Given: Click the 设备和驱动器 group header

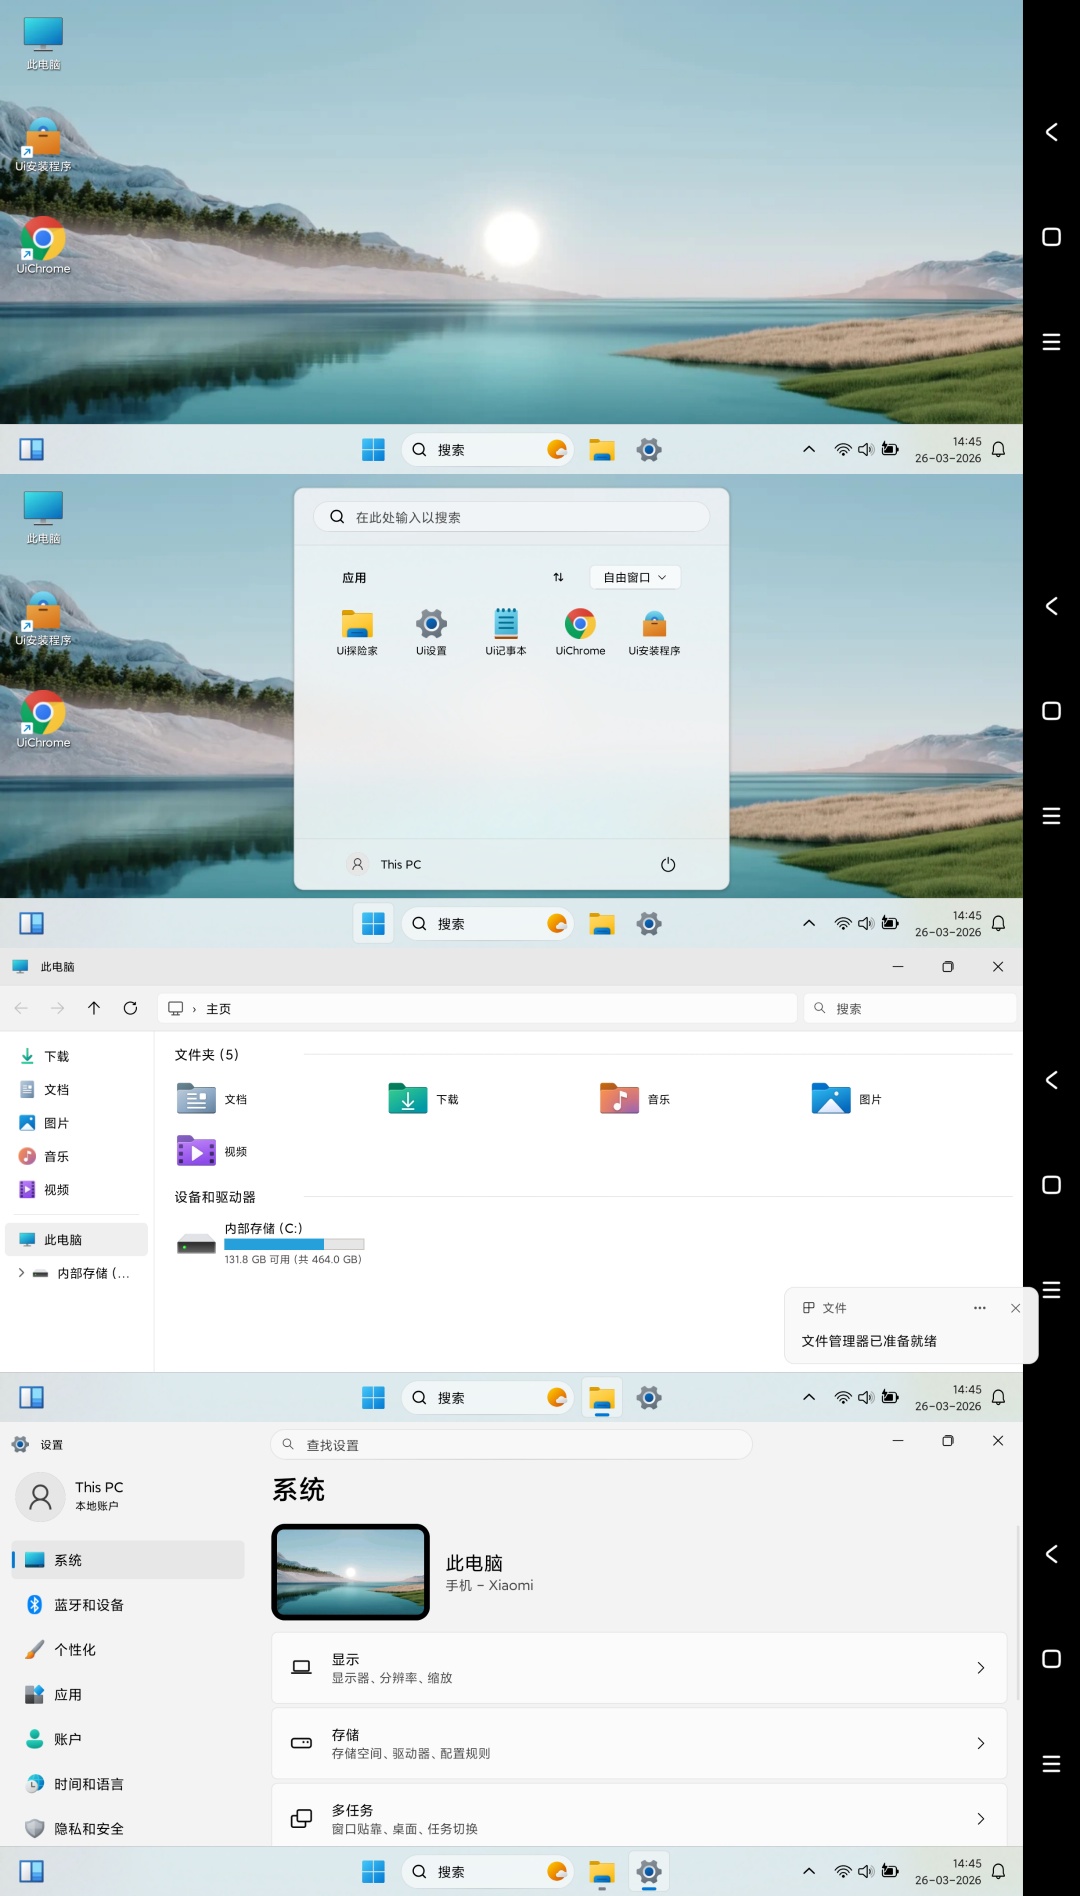Looking at the screenshot, I should point(215,1197).
